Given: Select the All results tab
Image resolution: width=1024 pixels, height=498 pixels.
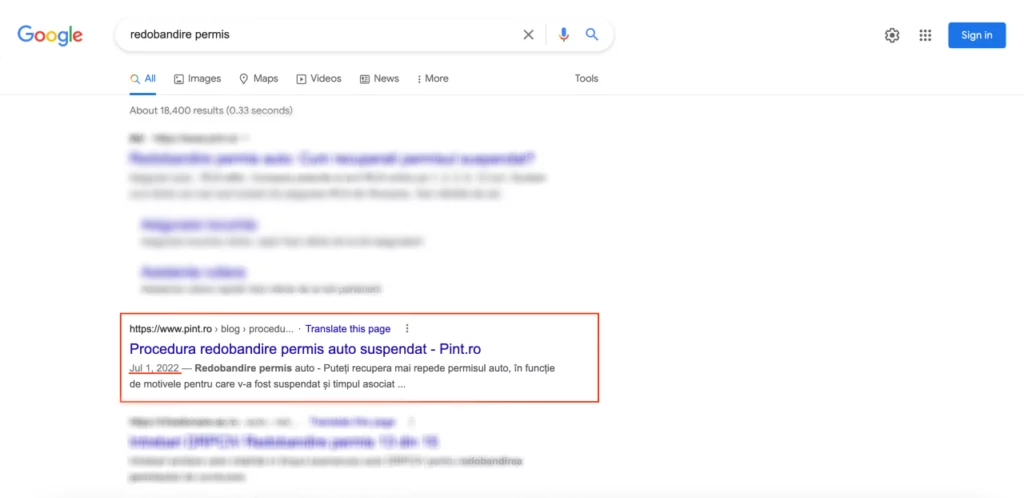Looking at the screenshot, I should [143, 79].
